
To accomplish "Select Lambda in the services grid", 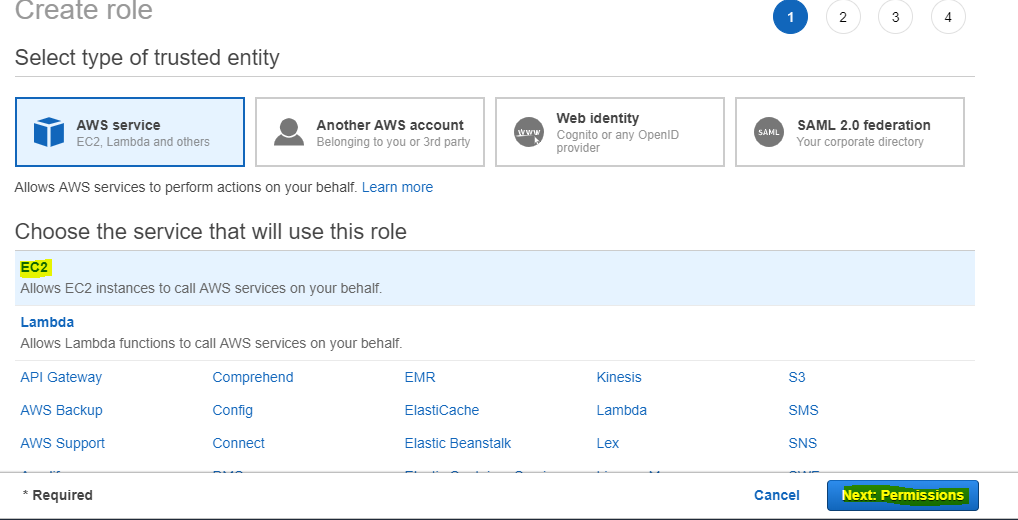I will point(621,410).
